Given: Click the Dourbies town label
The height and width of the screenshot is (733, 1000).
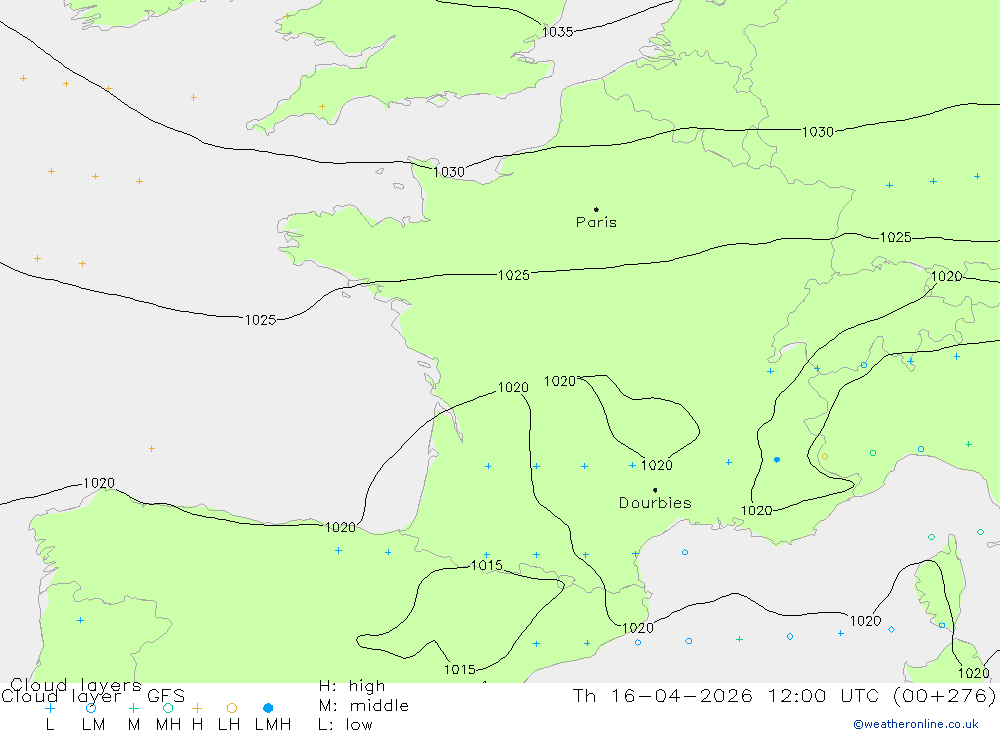Looking at the screenshot, I should click(655, 503).
